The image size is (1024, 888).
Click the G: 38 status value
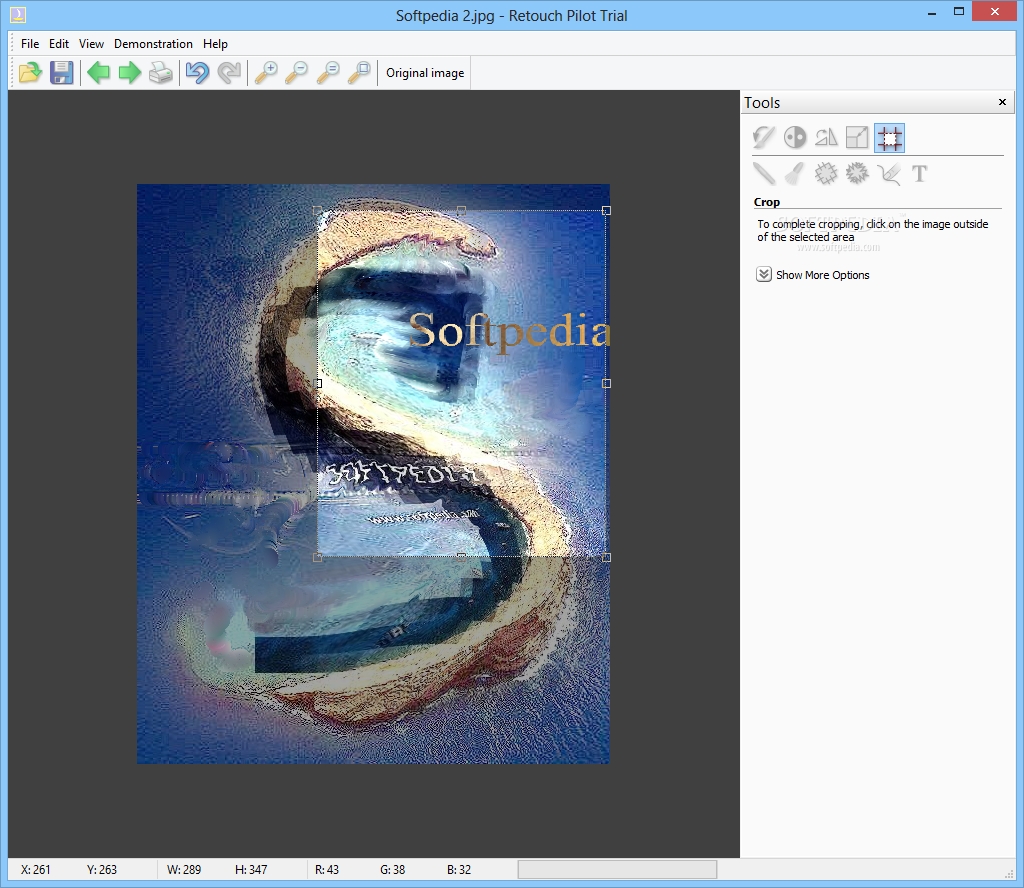click(x=392, y=870)
